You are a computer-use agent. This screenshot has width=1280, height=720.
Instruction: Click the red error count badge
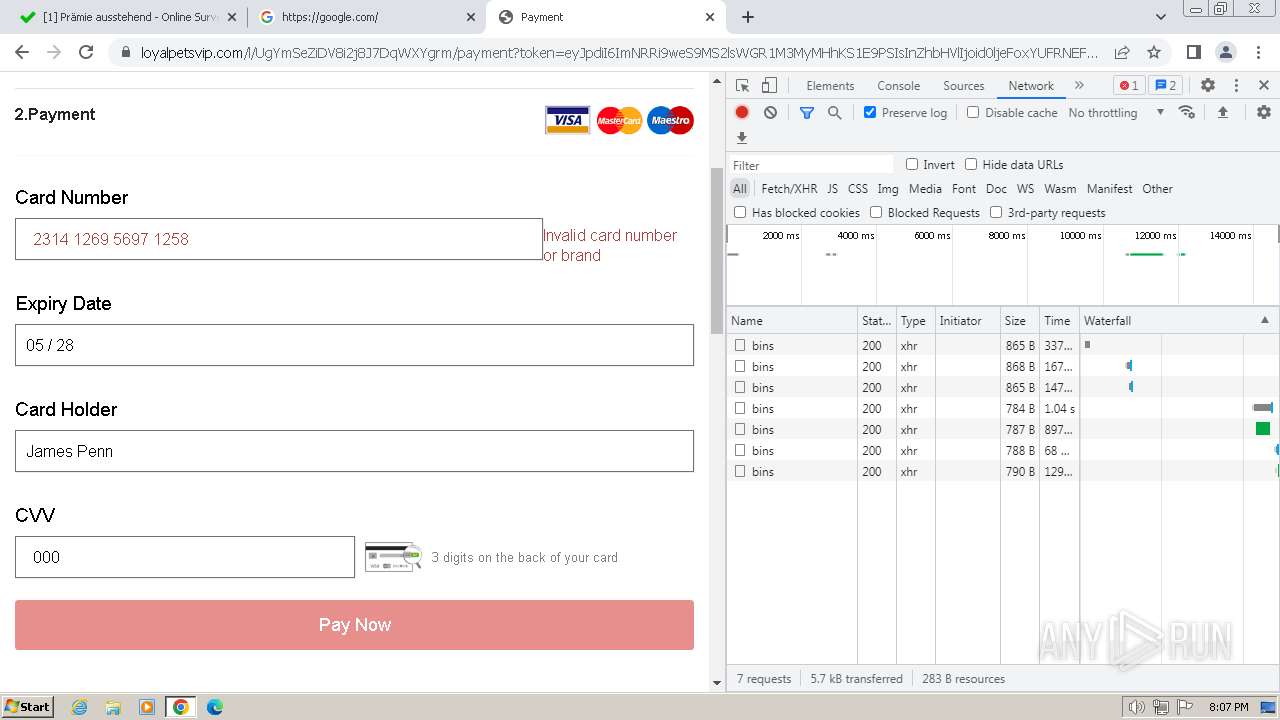[x=1129, y=86]
